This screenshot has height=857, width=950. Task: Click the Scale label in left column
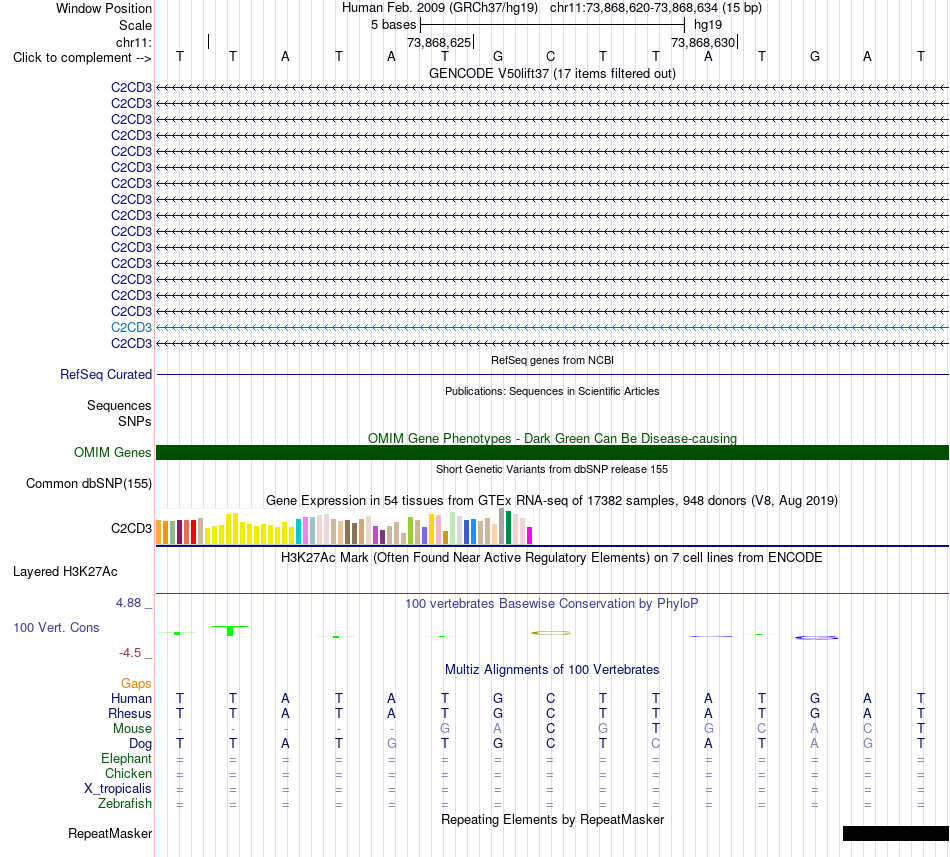click(x=135, y=25)
